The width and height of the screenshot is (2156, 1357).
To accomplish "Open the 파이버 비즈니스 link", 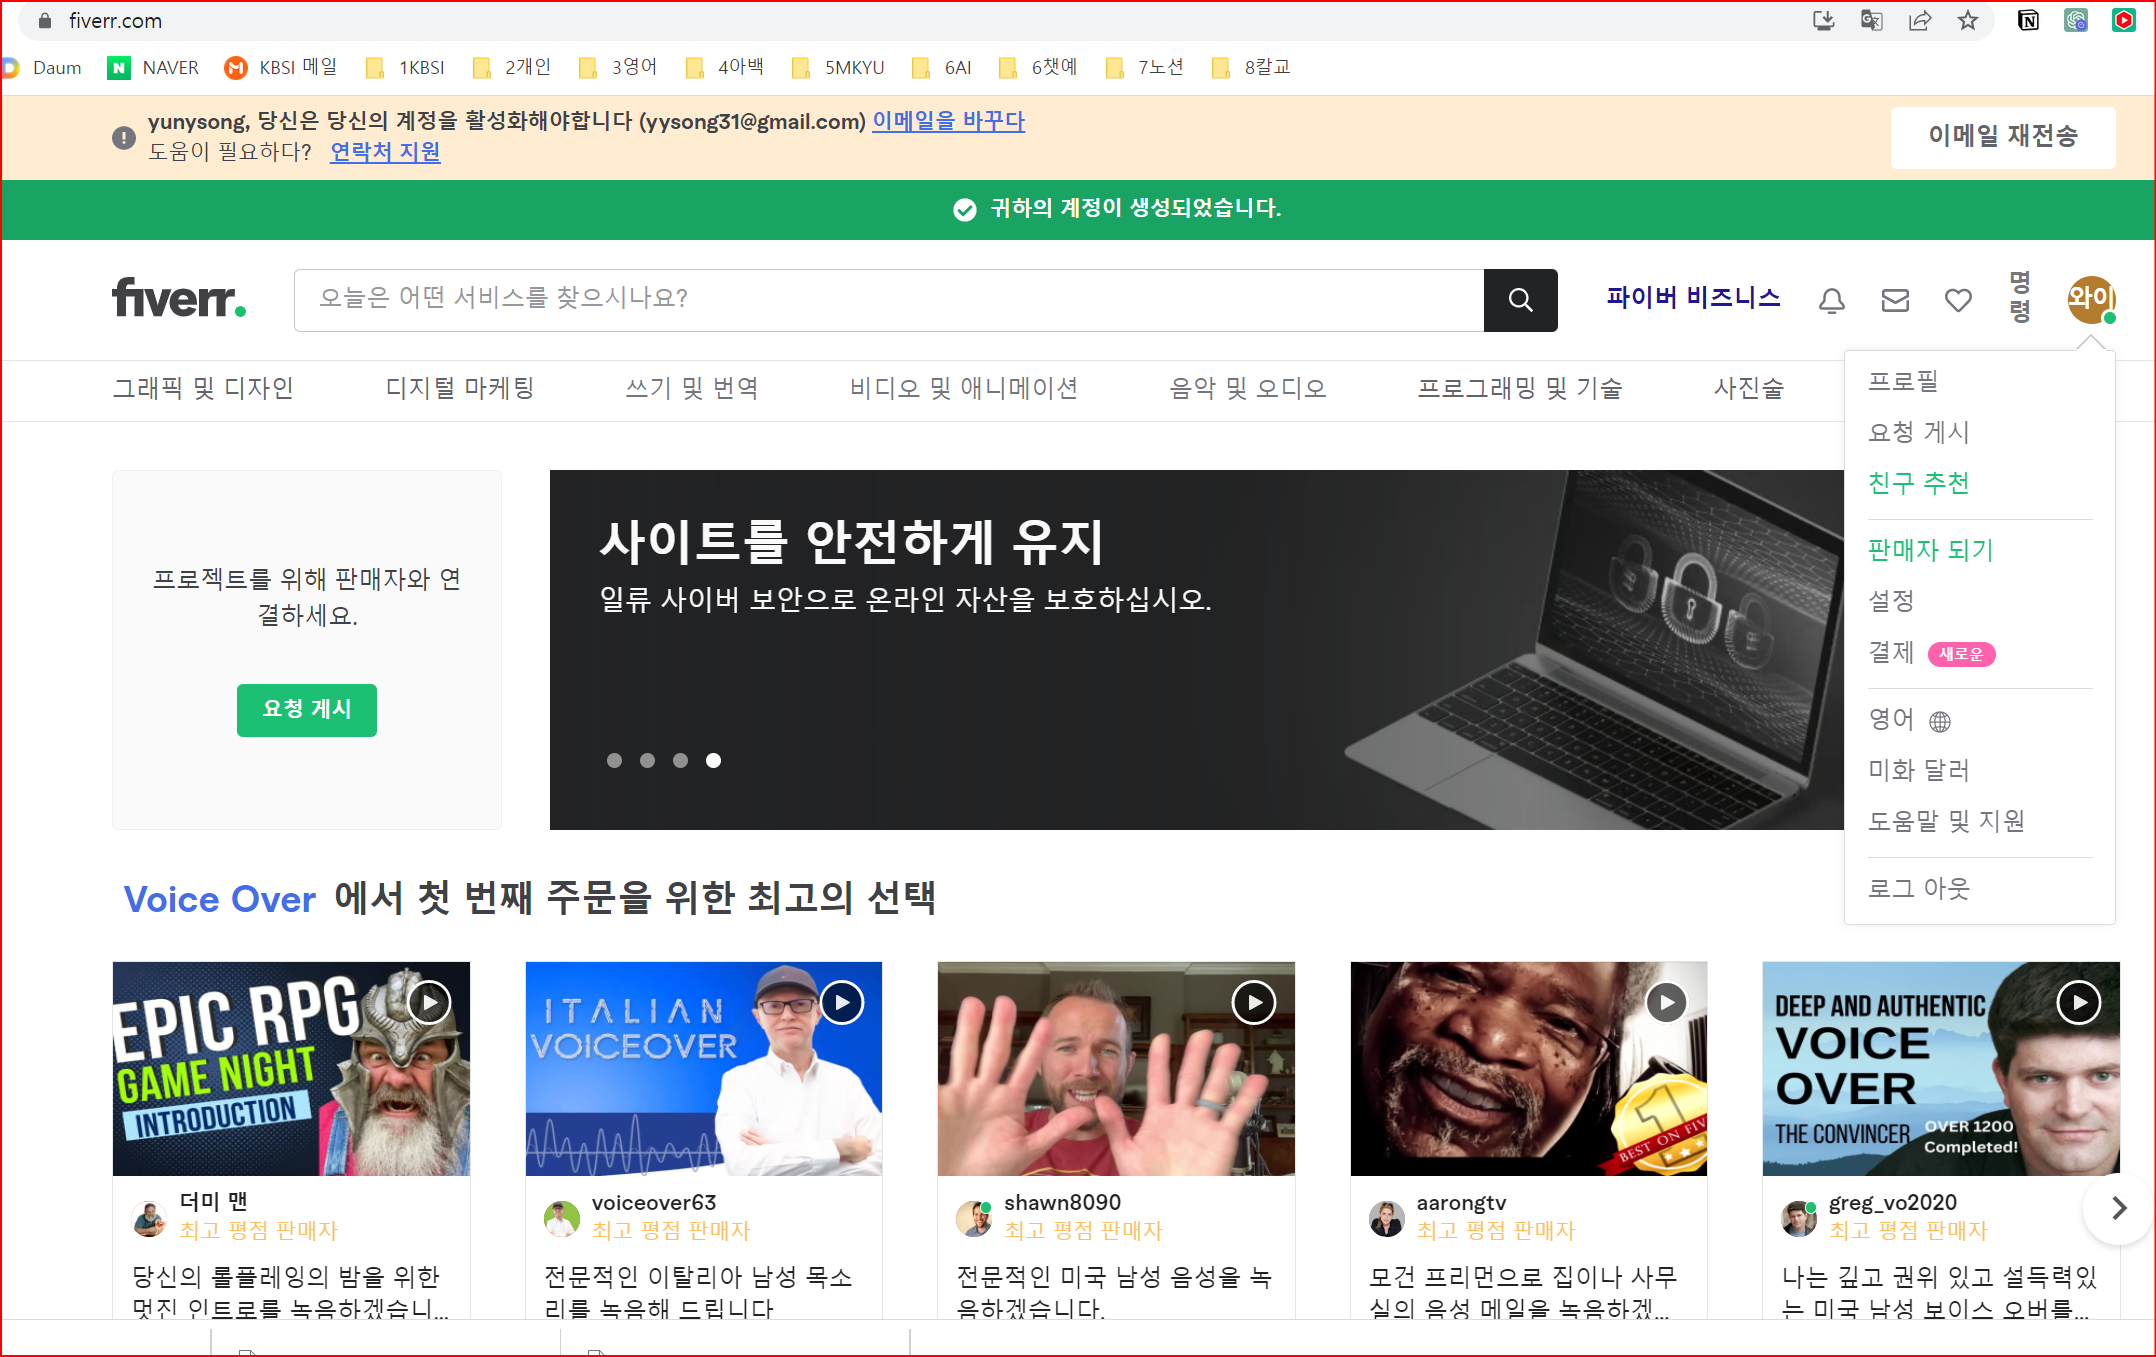I will point(1693,298).
